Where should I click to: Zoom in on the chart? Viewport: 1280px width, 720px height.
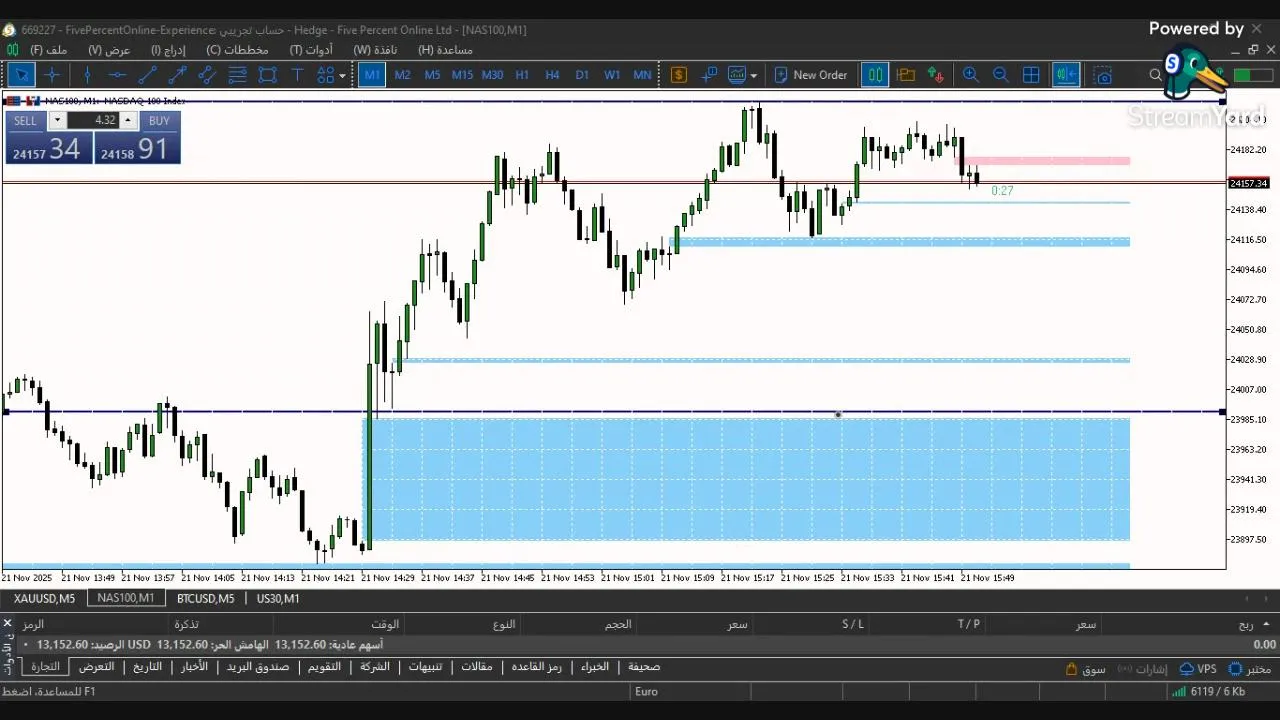pyautogui.click(x=970, y=75)
